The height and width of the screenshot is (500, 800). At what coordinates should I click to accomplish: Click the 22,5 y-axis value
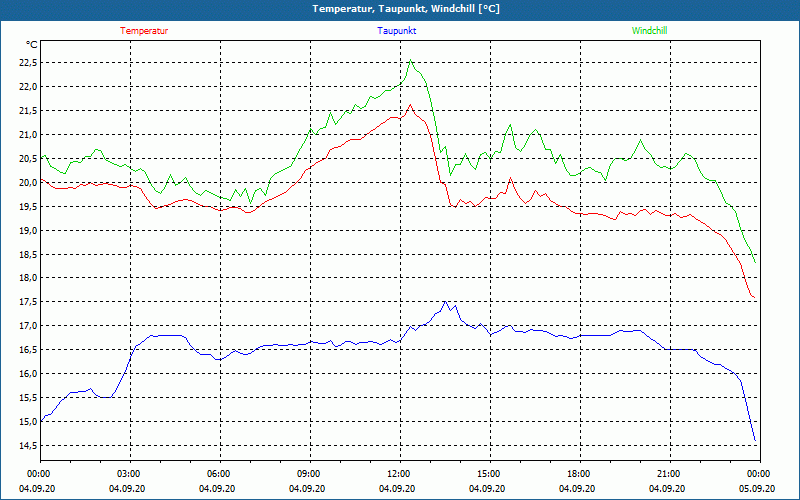point(28,63)
